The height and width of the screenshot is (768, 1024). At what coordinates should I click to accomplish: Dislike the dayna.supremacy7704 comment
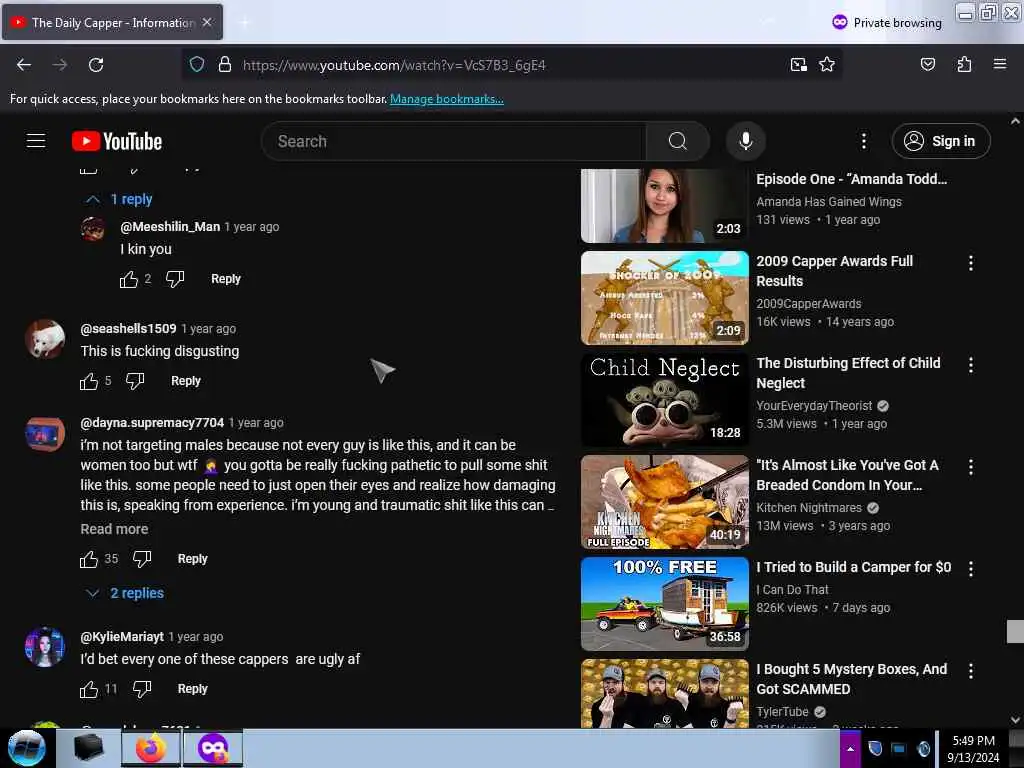[142, 559]
